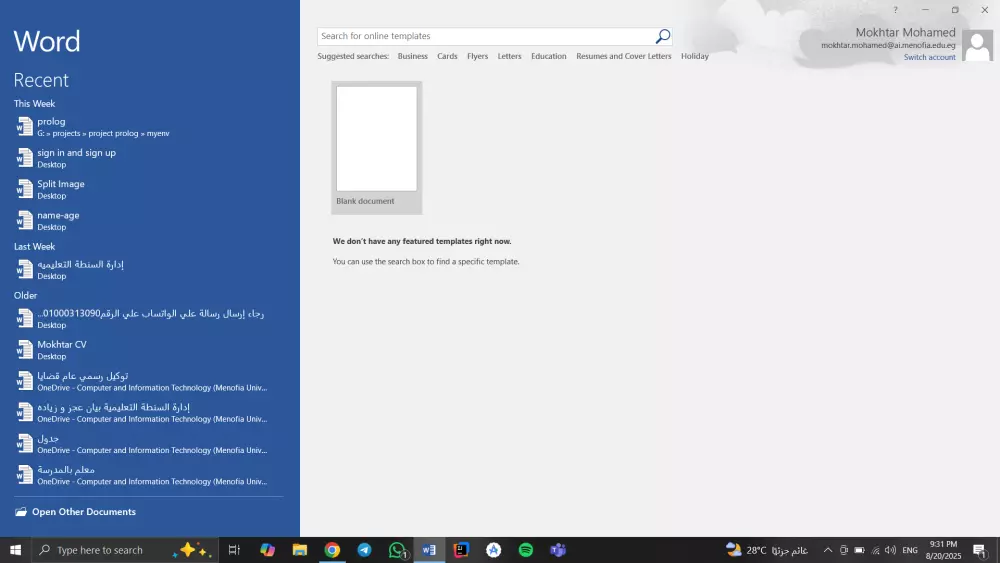Open the معلم بالمدرسة document
Screen dimensions: 1000x563
[149, 475]
